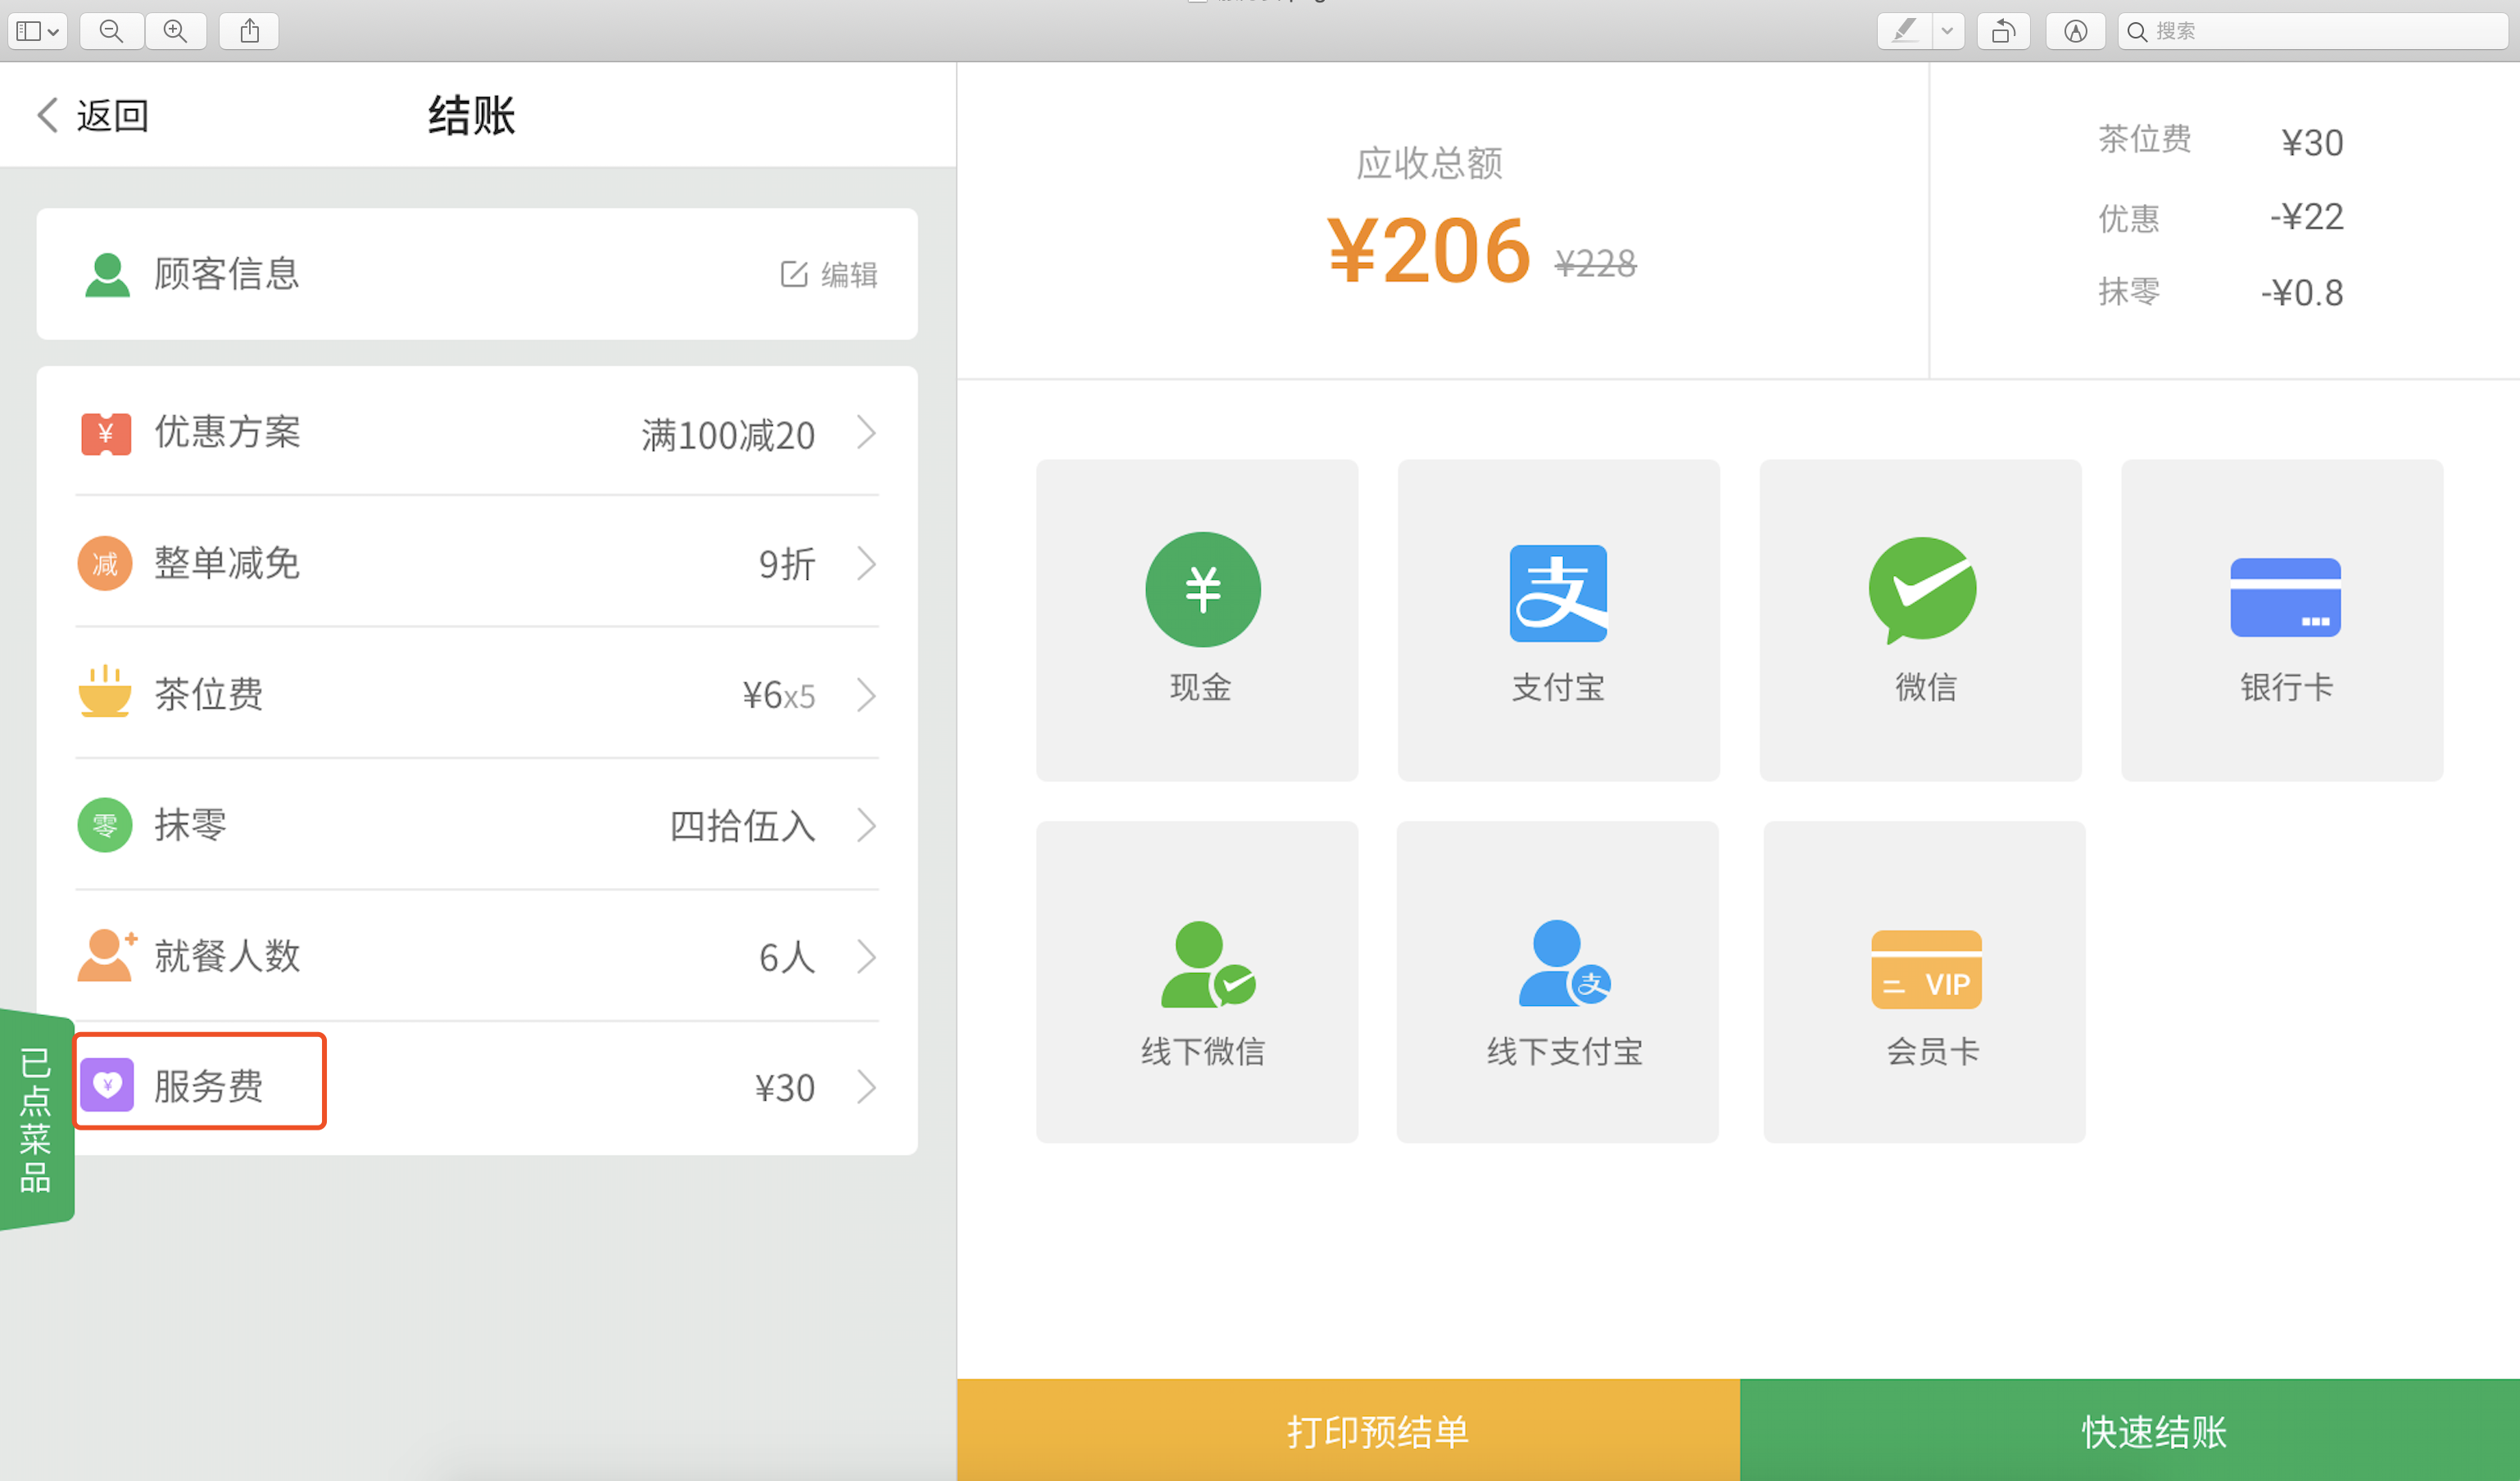The width and height of the screenshot is (2520, 1481).
Task: Click the 优惠方案 label
Action: [227, 433]
